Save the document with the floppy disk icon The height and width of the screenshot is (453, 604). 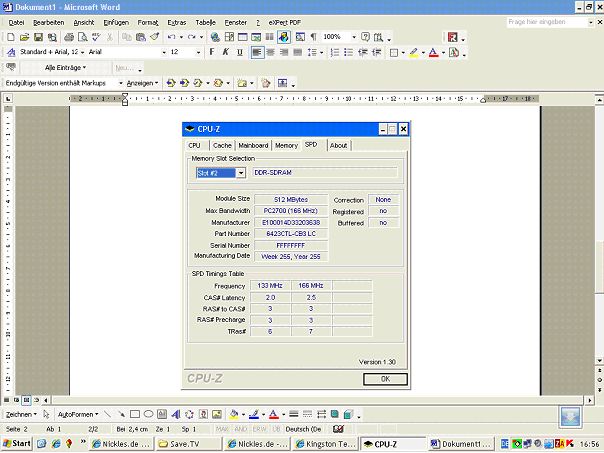click(38, 37)
